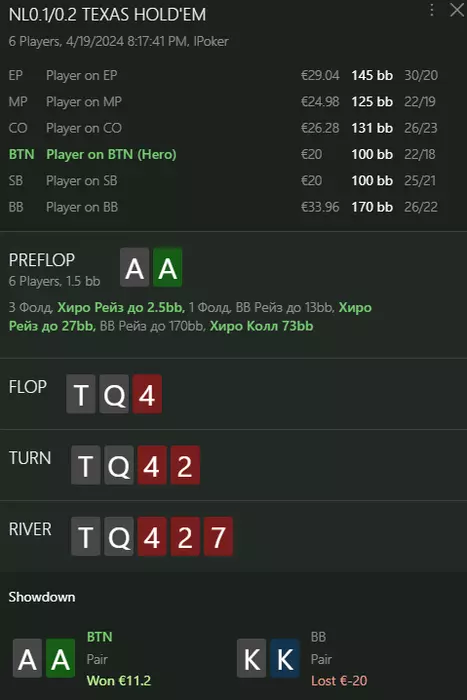Click the 170 bb stack value

(x=372, y=207)
